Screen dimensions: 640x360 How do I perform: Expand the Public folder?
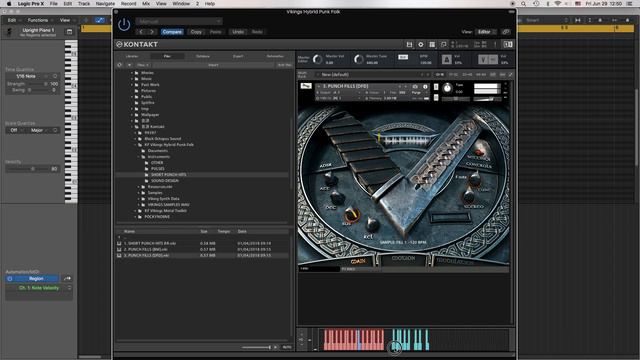pos(132,97)
